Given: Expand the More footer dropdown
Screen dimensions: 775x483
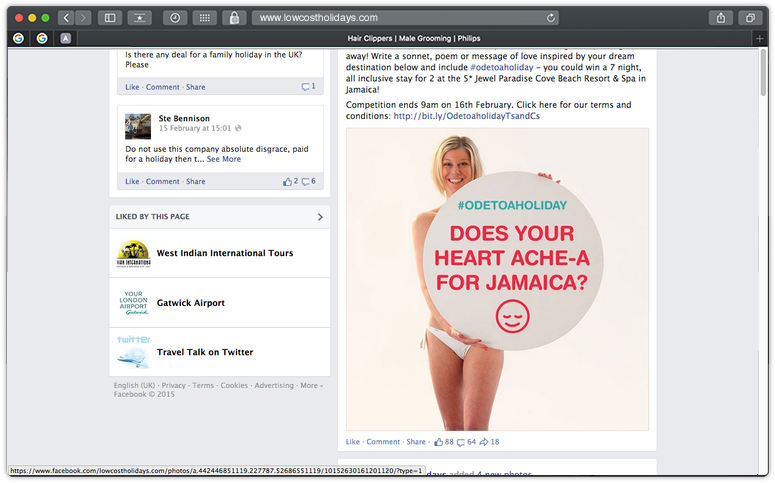Looking at the screenshot, I should tap(311, 386).
